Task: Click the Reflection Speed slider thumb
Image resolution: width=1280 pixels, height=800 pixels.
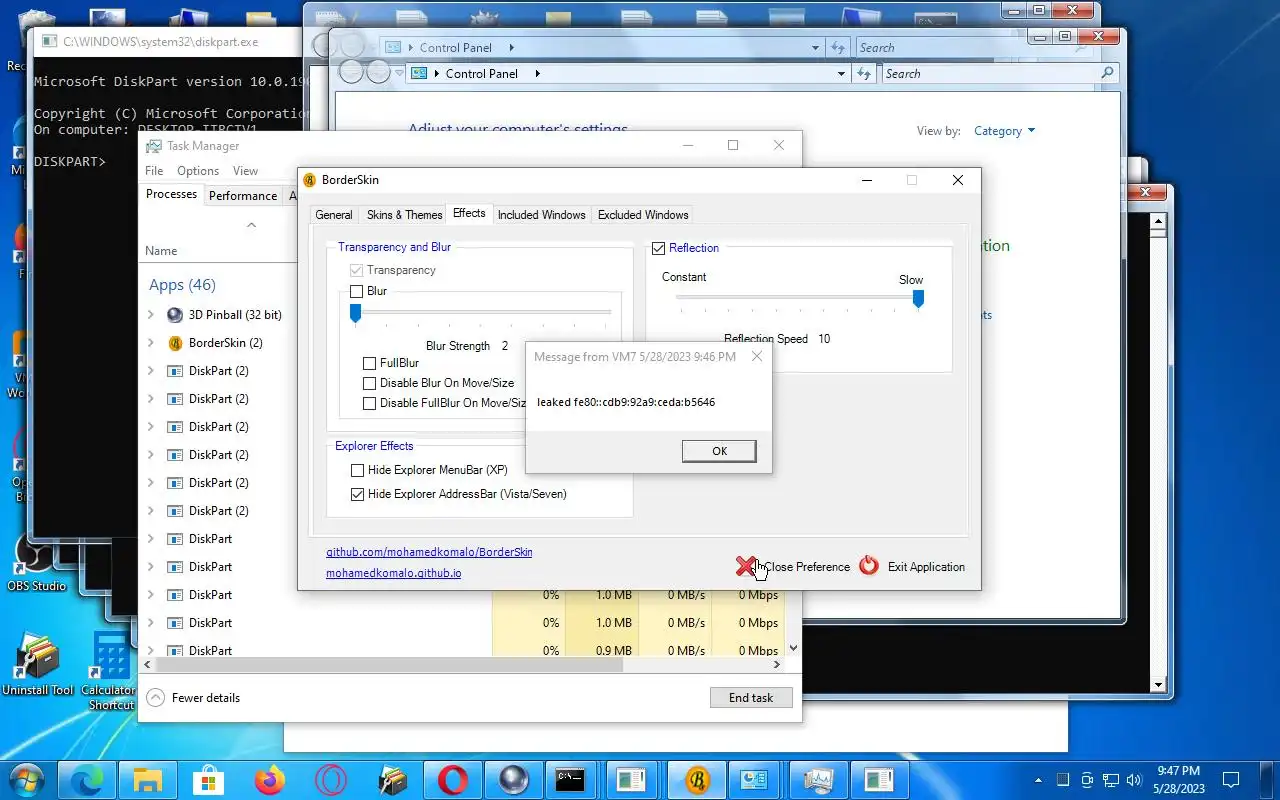Action: coord(918,299)
